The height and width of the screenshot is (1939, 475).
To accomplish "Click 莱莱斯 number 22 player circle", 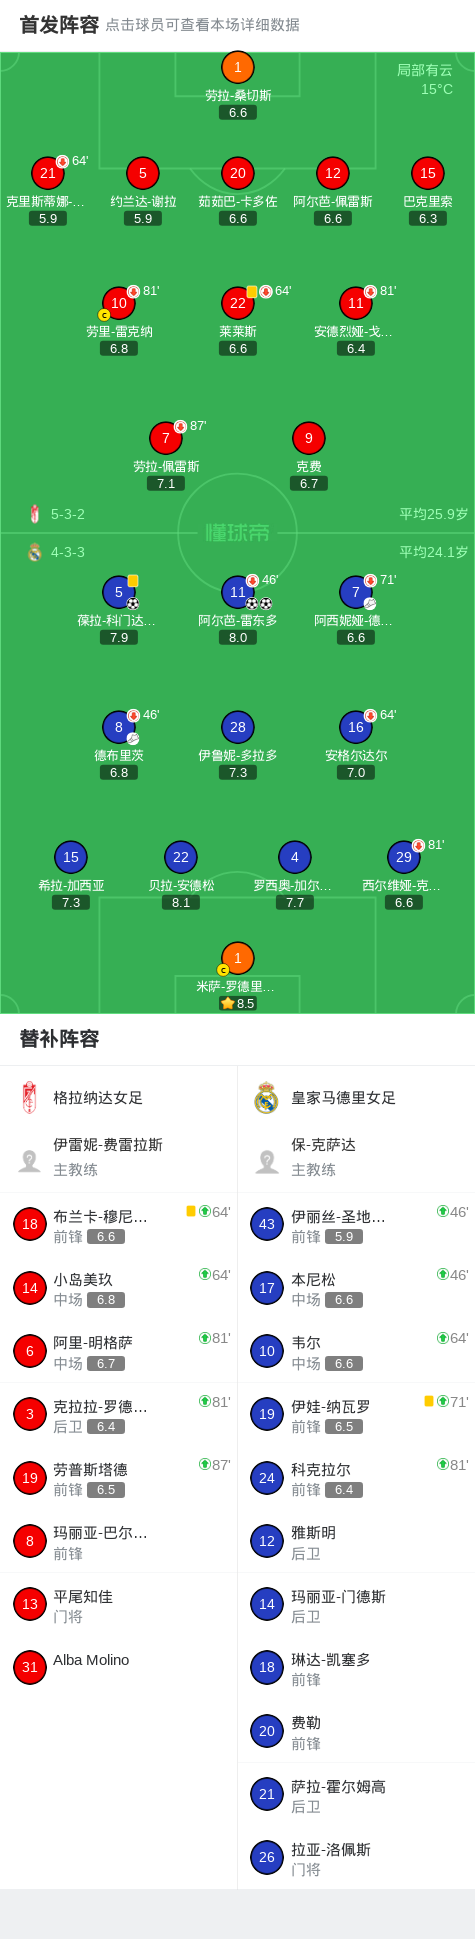I will (x=238, y=303).
